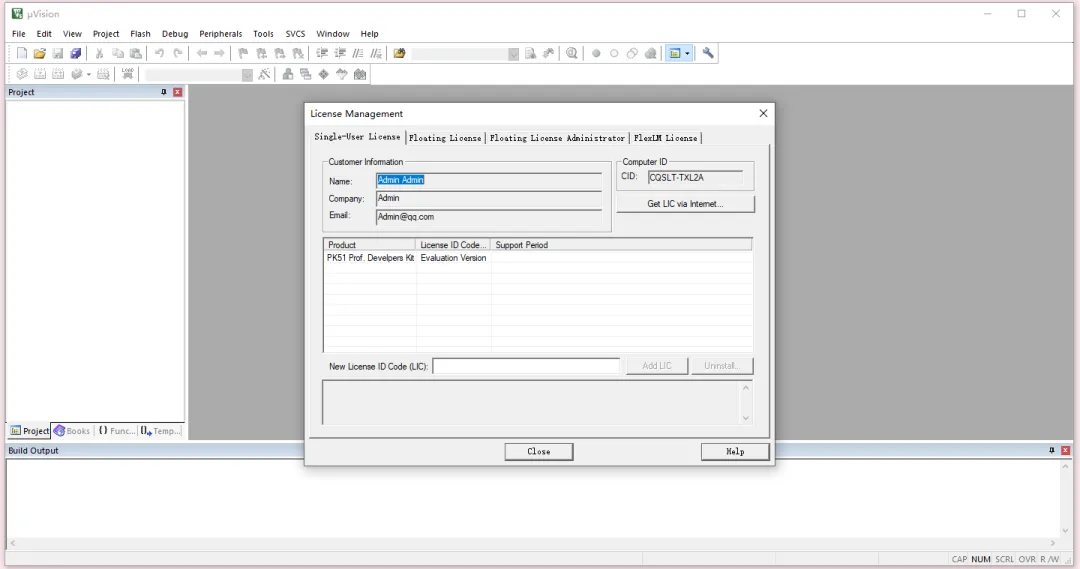The image size is (1080, 569).
Task: Click the Insert Breakpoint solid circle icon
Action: click(596, 54)
